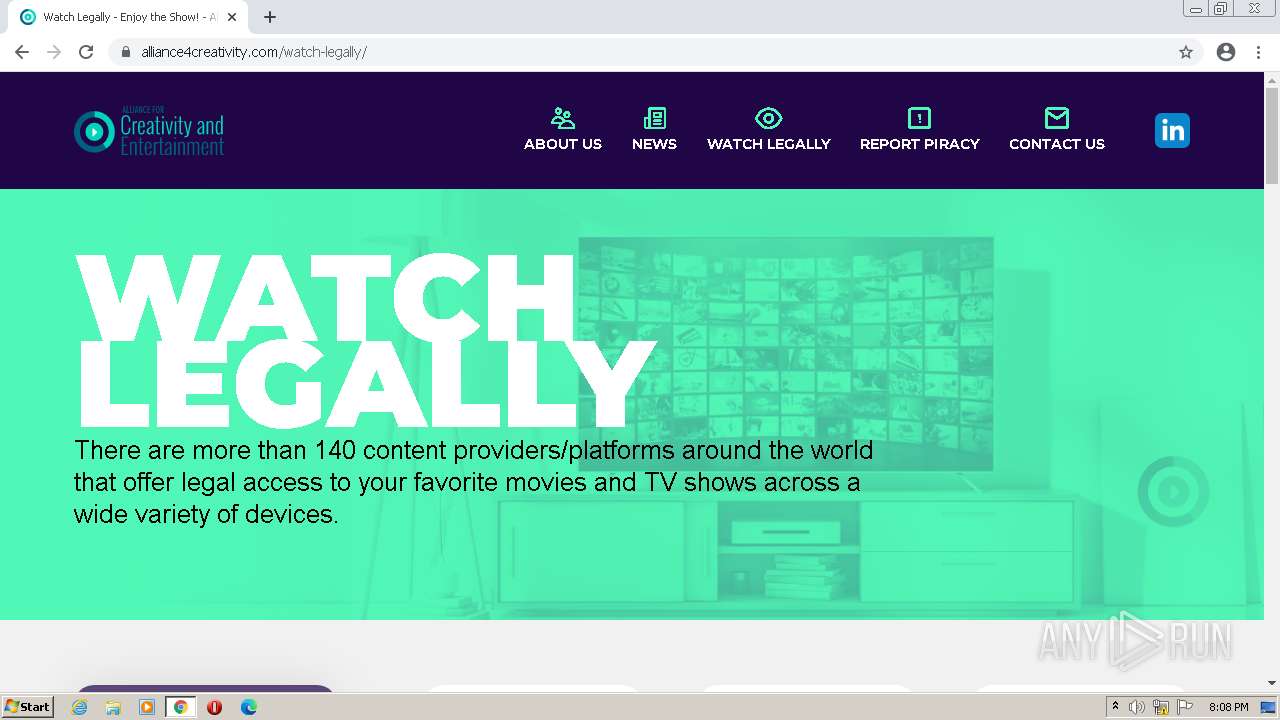Screen dimensions: 1280x720
Task: Open the About Us people icon
Action: 563,118
